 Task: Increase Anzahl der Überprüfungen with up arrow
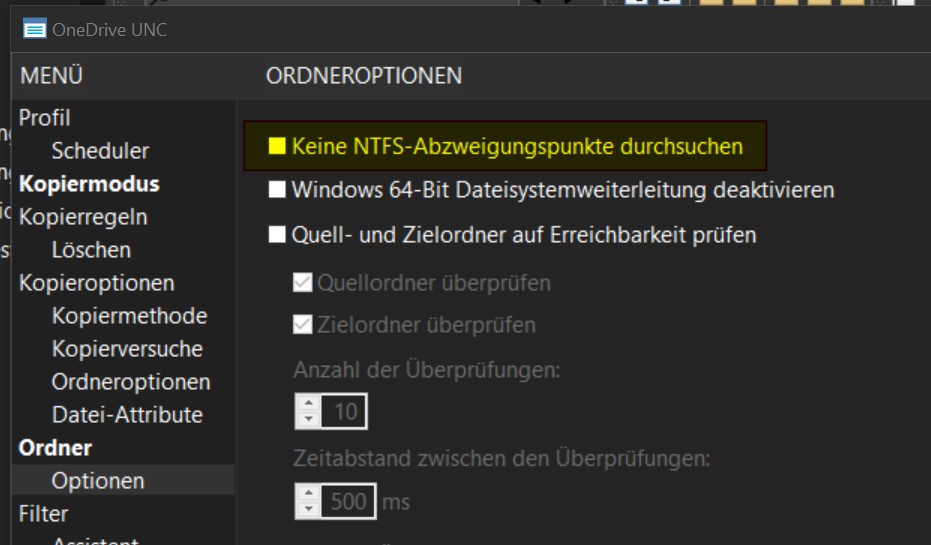[x=310, y=404]
